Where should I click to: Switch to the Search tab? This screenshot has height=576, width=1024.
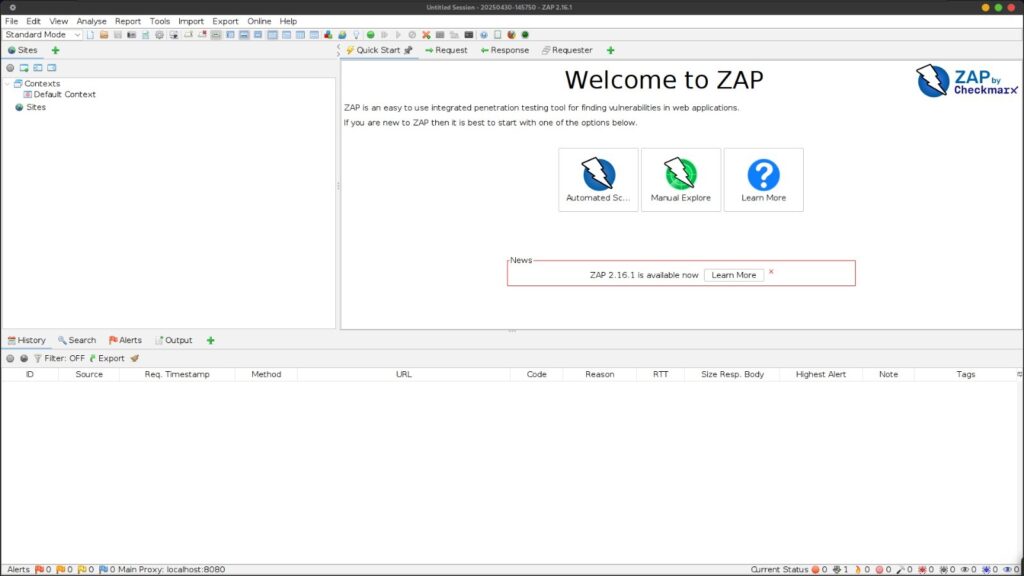[x=77, y=340]
